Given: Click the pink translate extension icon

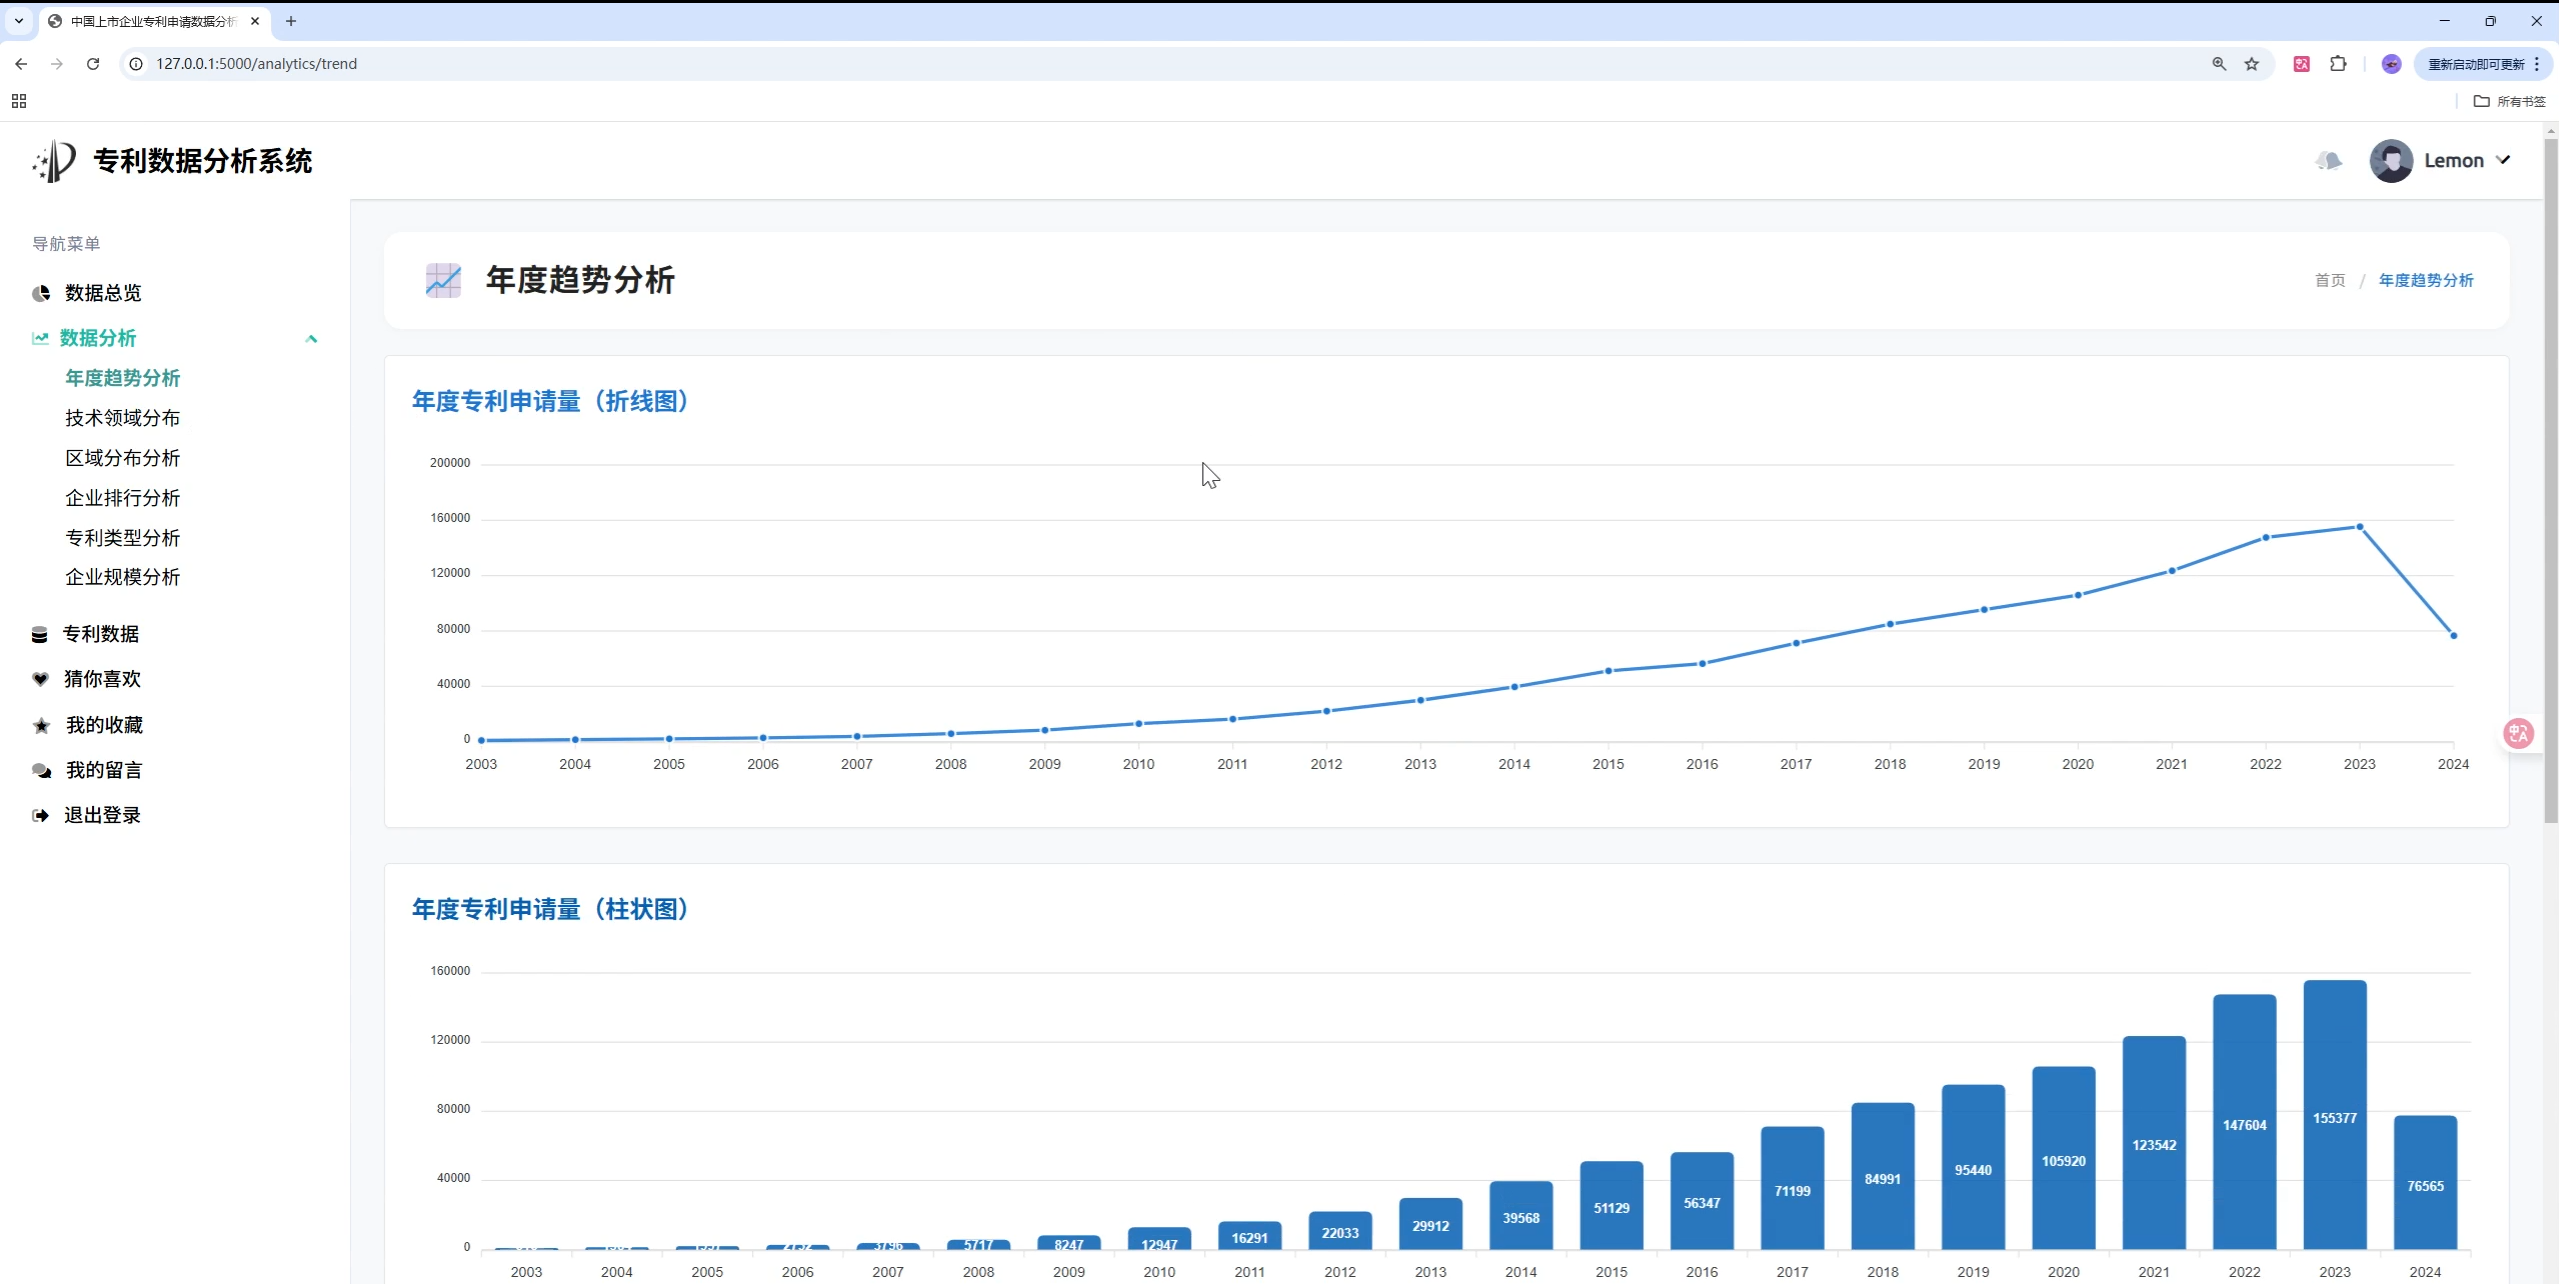Looking at the screenshot, I should point(2302,64).
